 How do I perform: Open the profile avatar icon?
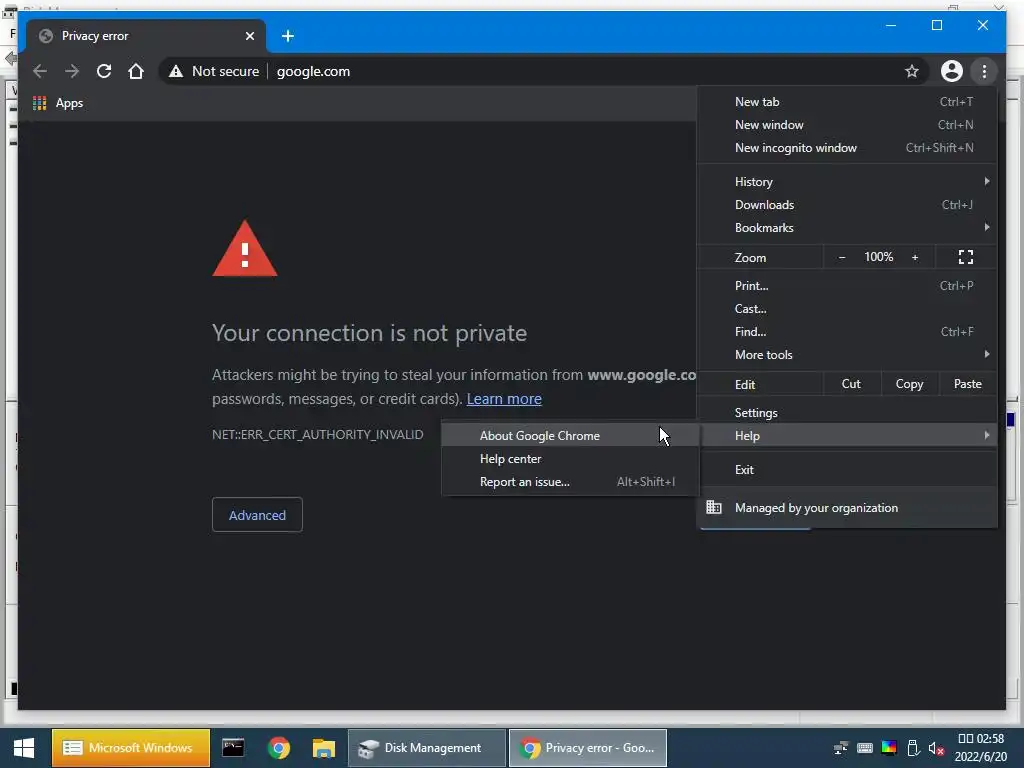tap(952, 71)
